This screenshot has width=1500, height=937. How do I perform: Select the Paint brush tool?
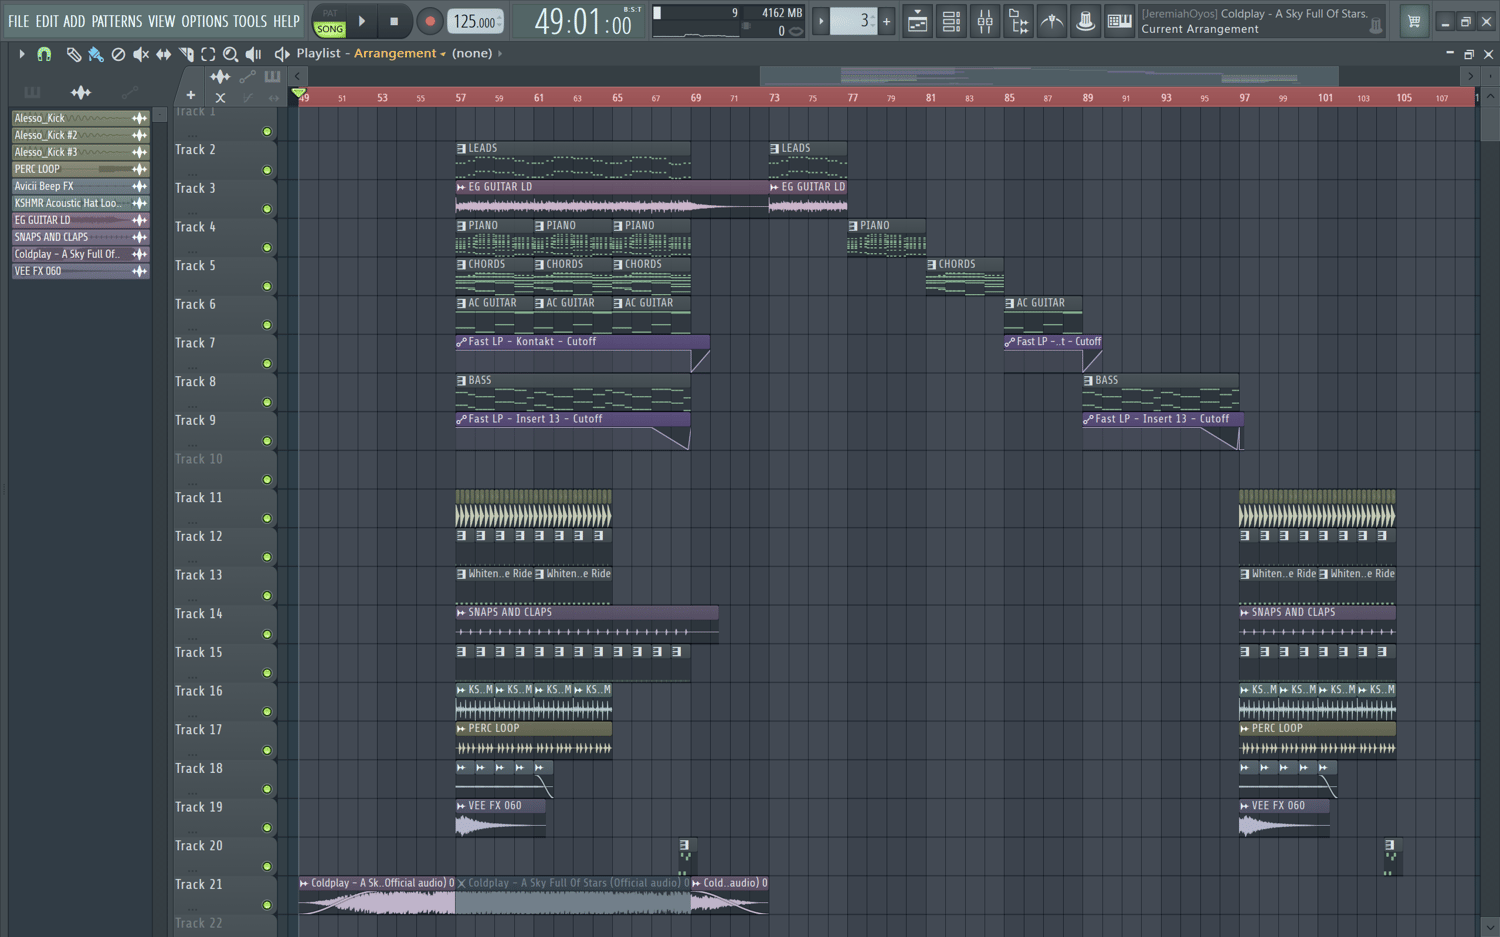click(96, 54)
